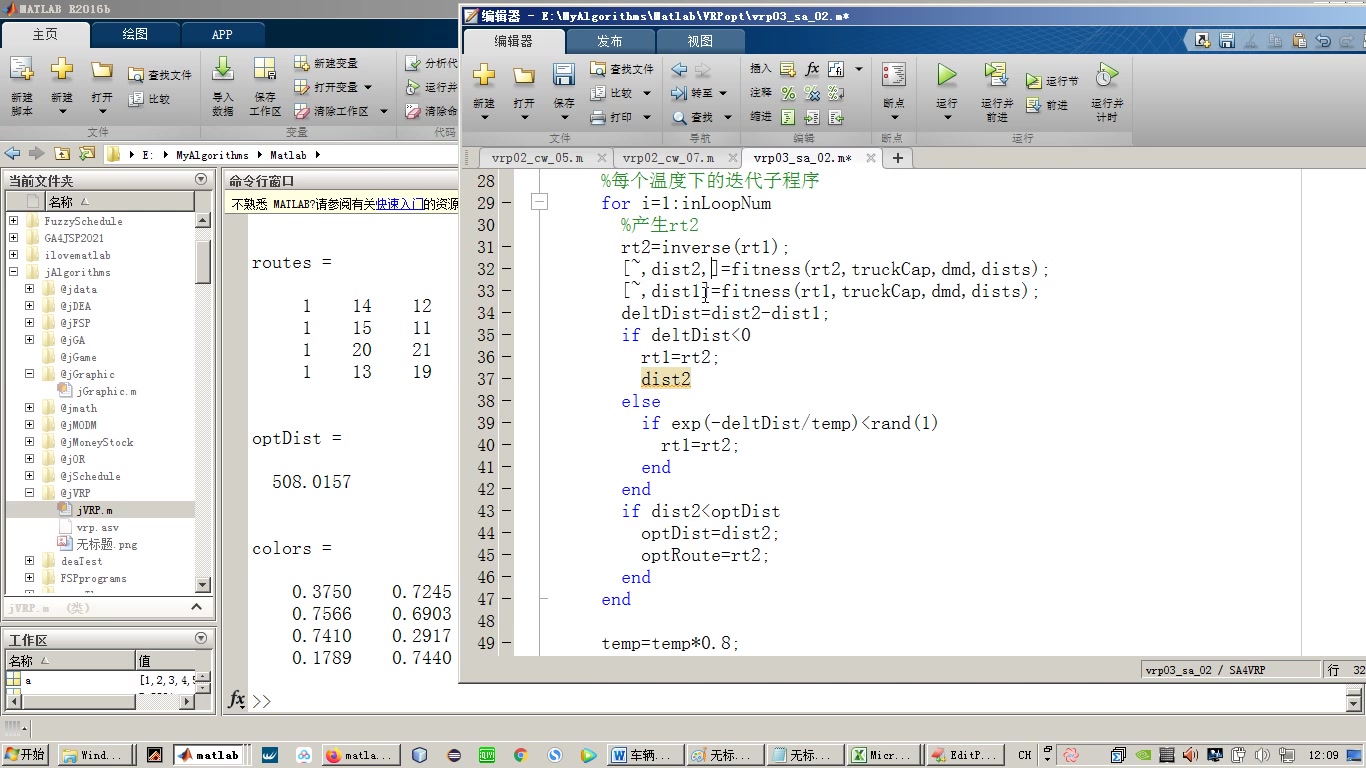Switch to the 主页 (Home) tab
The width and height of the screenshot is (1366, 768).
(x=45, y=34)
